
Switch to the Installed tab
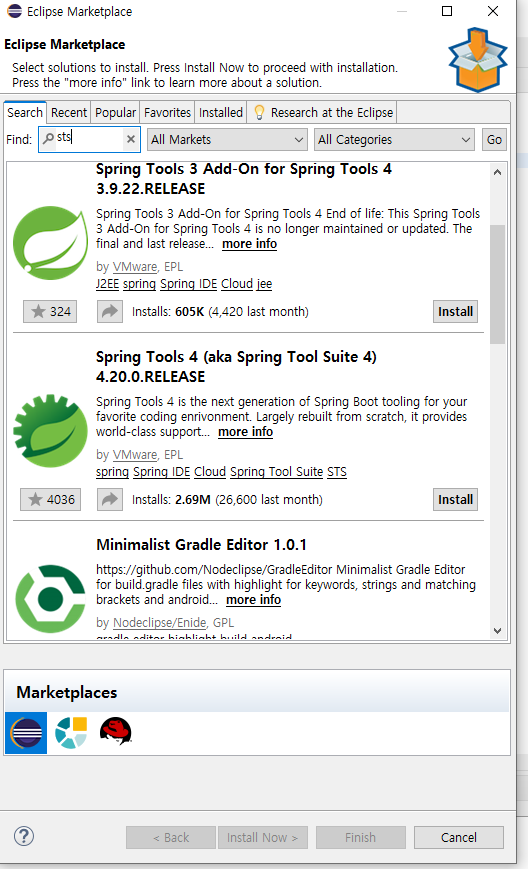tap(221, 113)
